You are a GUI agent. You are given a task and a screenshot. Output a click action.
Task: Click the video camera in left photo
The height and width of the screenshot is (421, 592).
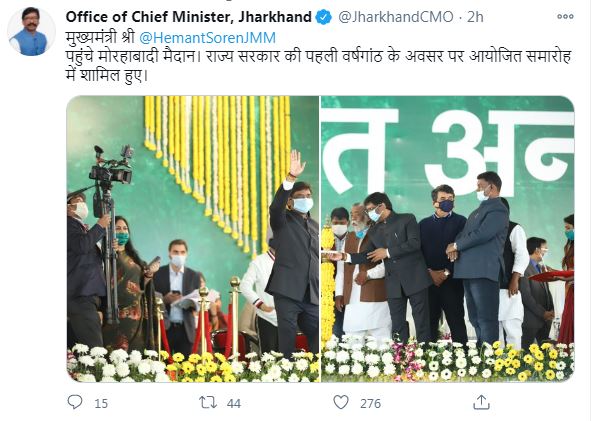[111, 170]
